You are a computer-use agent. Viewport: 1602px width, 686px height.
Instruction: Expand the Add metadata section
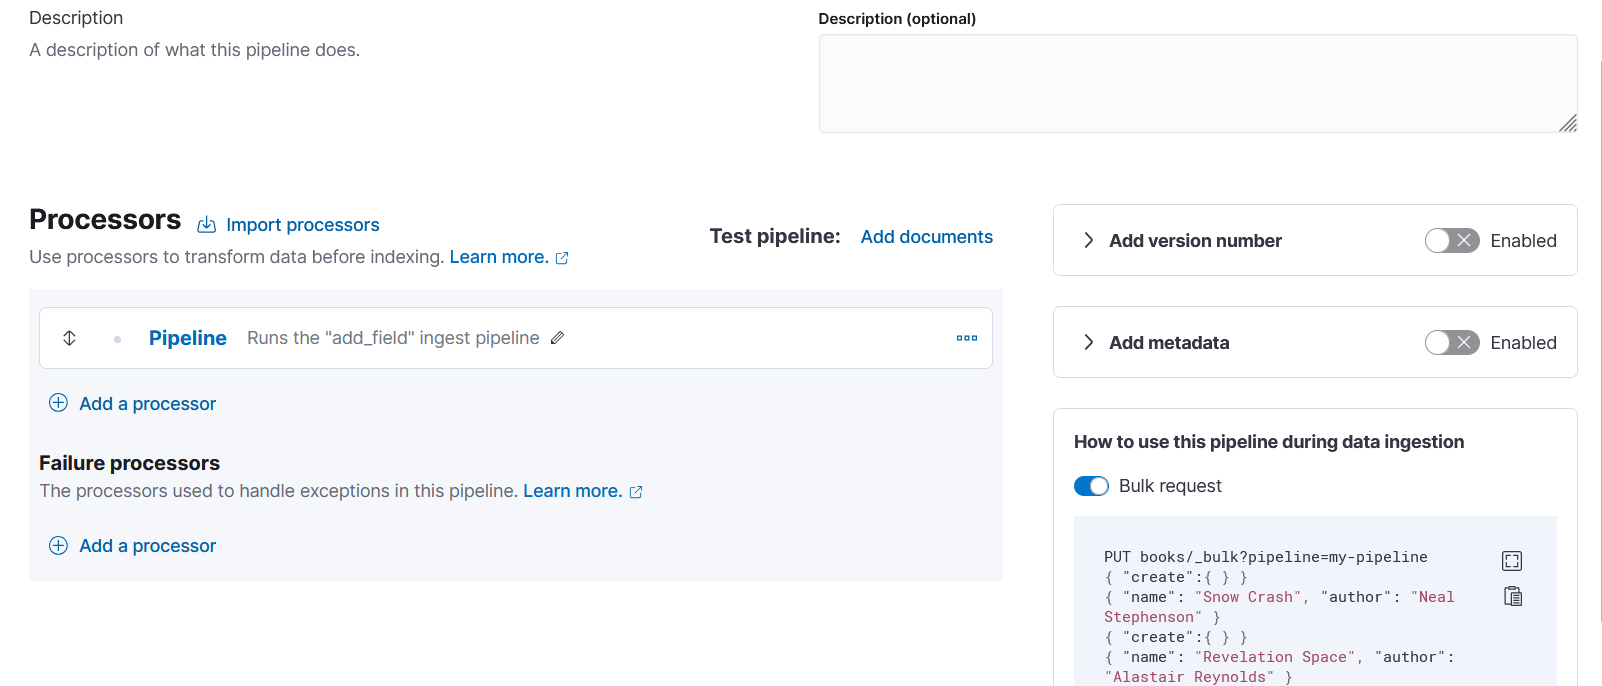(1089, 343)
